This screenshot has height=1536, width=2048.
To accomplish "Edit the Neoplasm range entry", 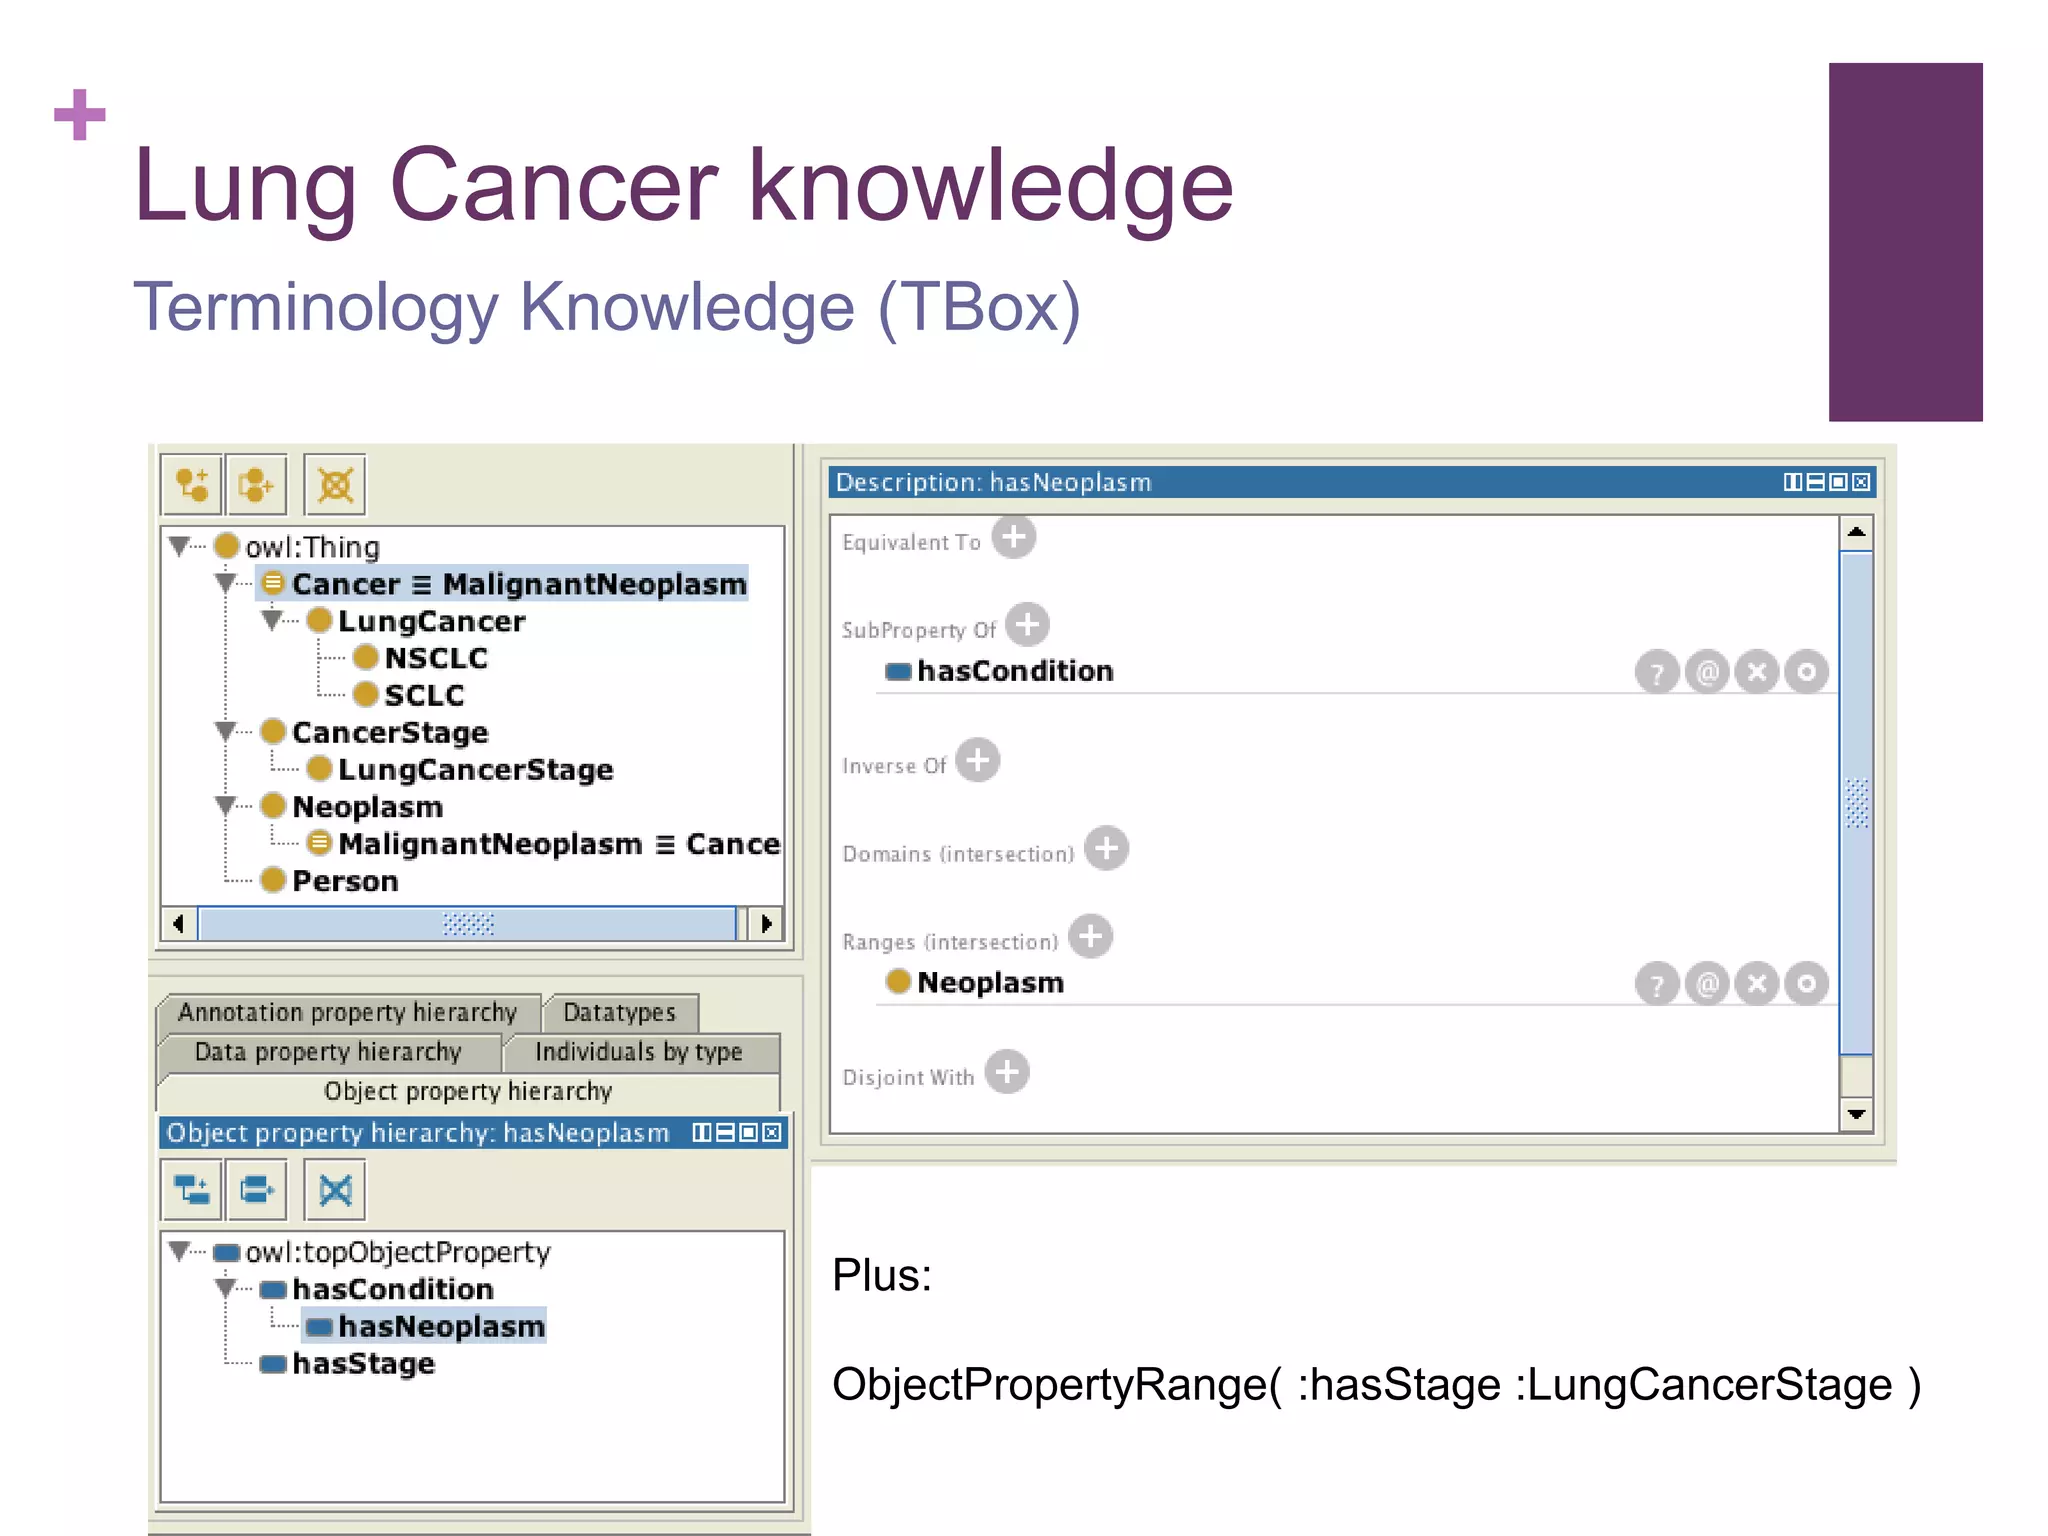I will [x=1807, y=984].
